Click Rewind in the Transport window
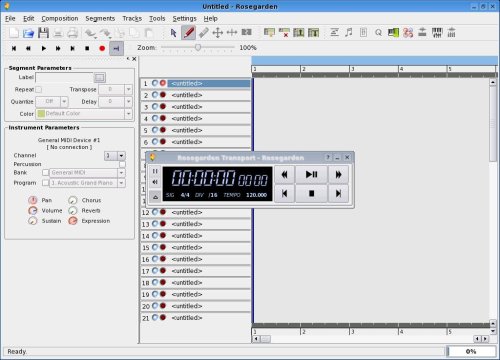500x360 pixels. 284,174
